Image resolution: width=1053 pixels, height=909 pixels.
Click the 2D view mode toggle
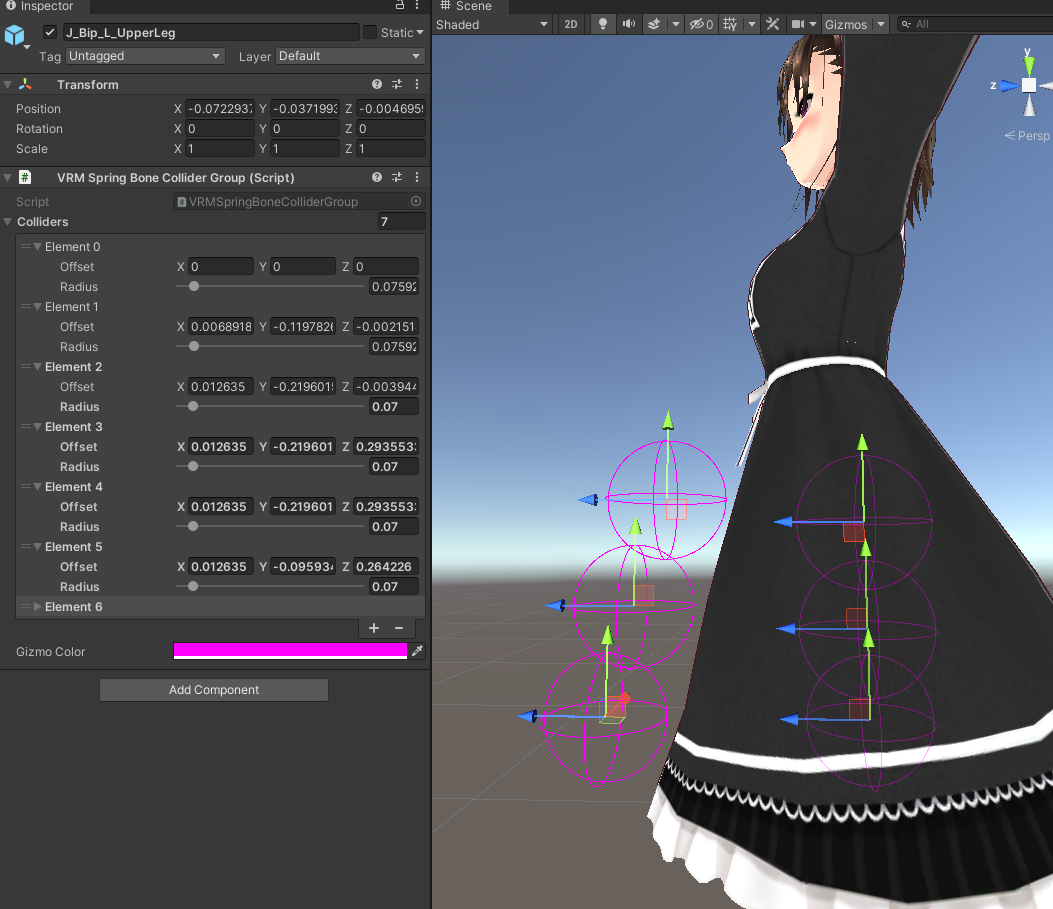[x=571, y=24]
